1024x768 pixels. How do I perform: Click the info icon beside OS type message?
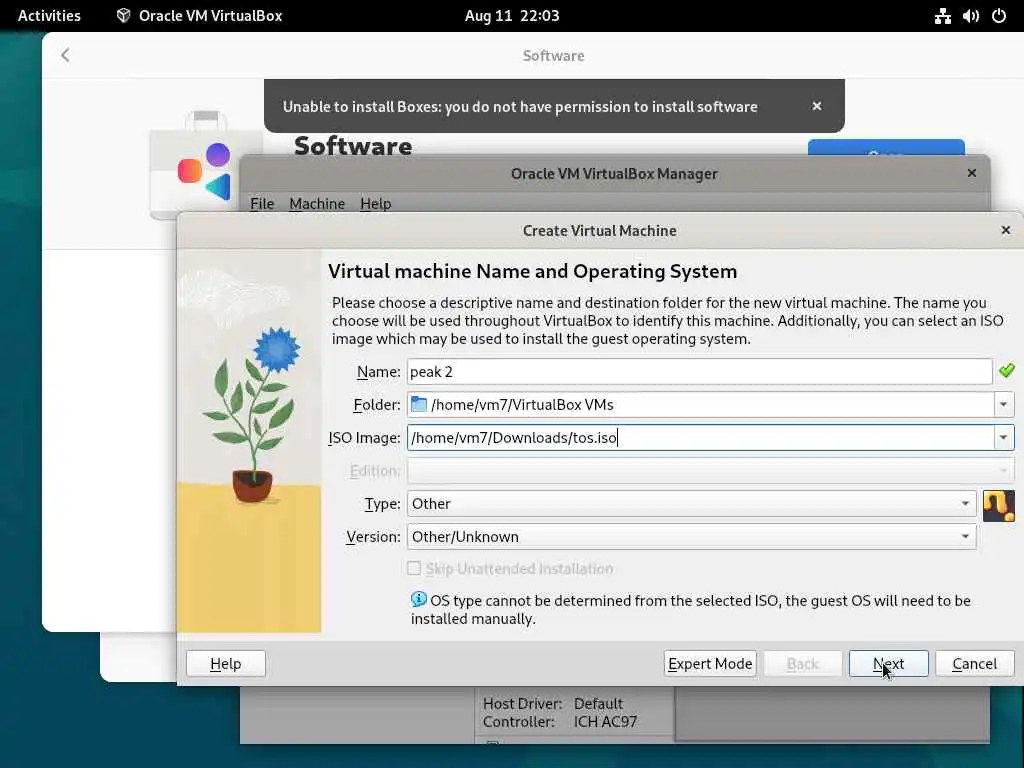419,599
